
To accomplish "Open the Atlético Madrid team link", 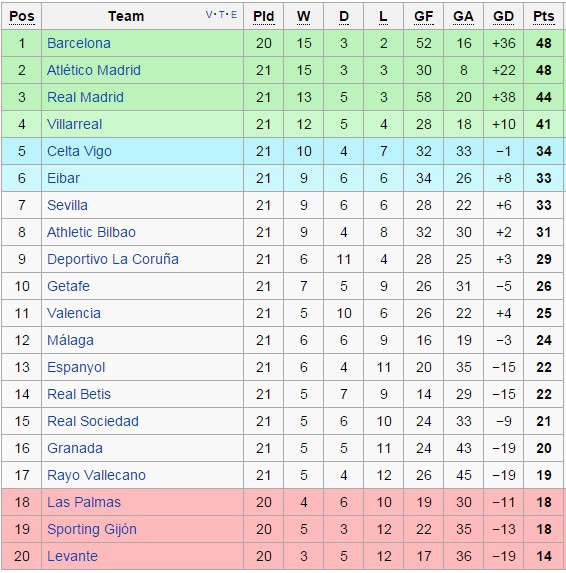I will coord(94,70).
